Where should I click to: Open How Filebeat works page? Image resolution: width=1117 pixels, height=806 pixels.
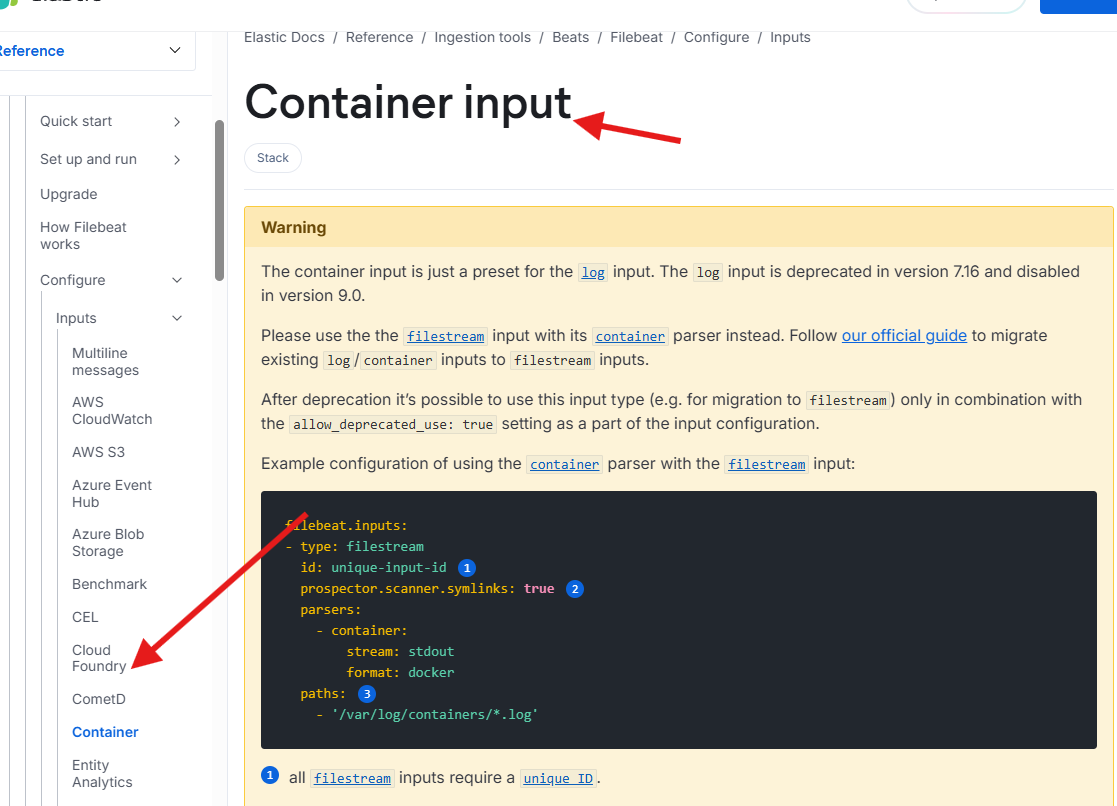point(83,235)
